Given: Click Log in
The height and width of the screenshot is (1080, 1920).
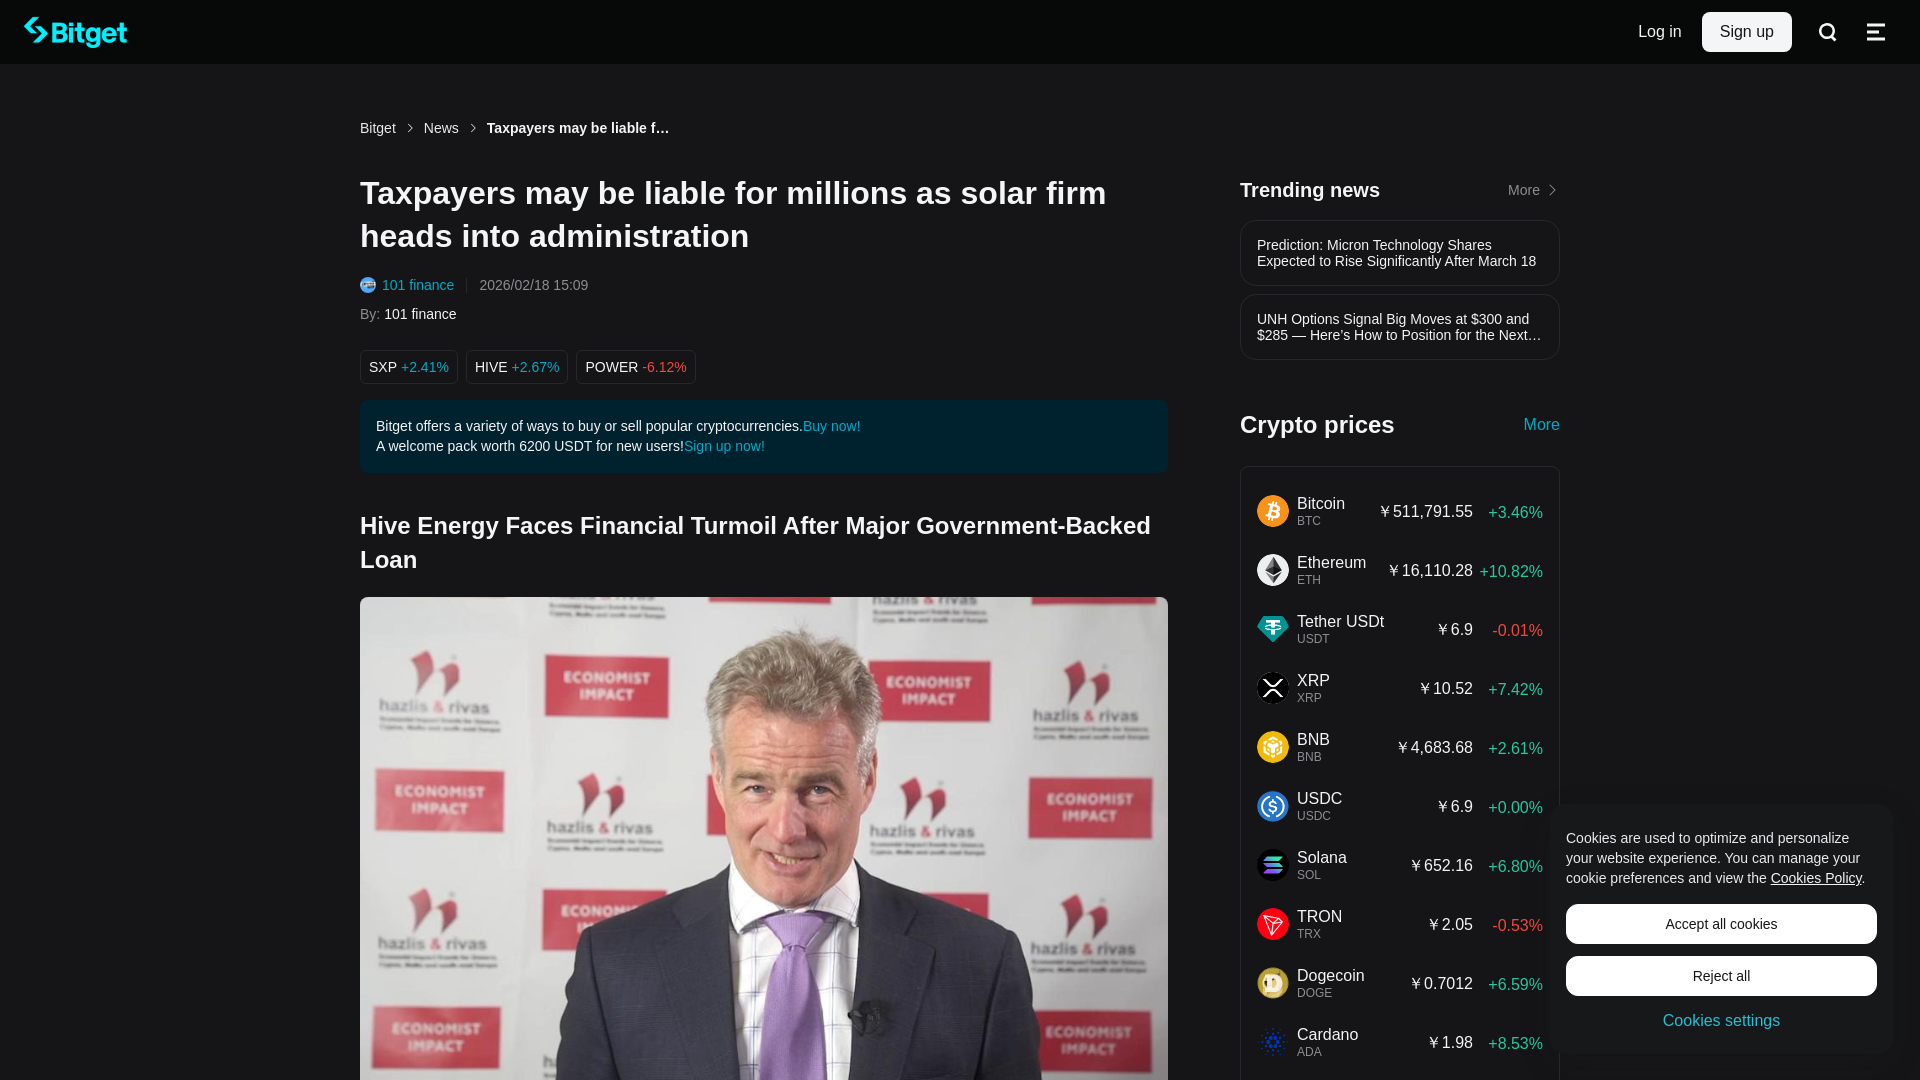Looking at the screenshot, I should (x=1659, y=32).
